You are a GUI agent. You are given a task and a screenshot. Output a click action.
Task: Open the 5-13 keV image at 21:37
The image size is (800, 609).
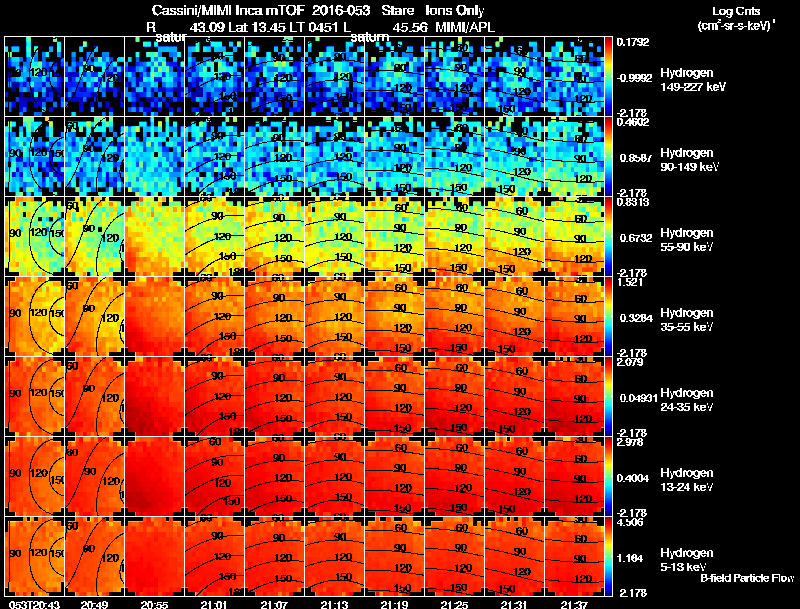pyautogui.click(x=574, y=556)
